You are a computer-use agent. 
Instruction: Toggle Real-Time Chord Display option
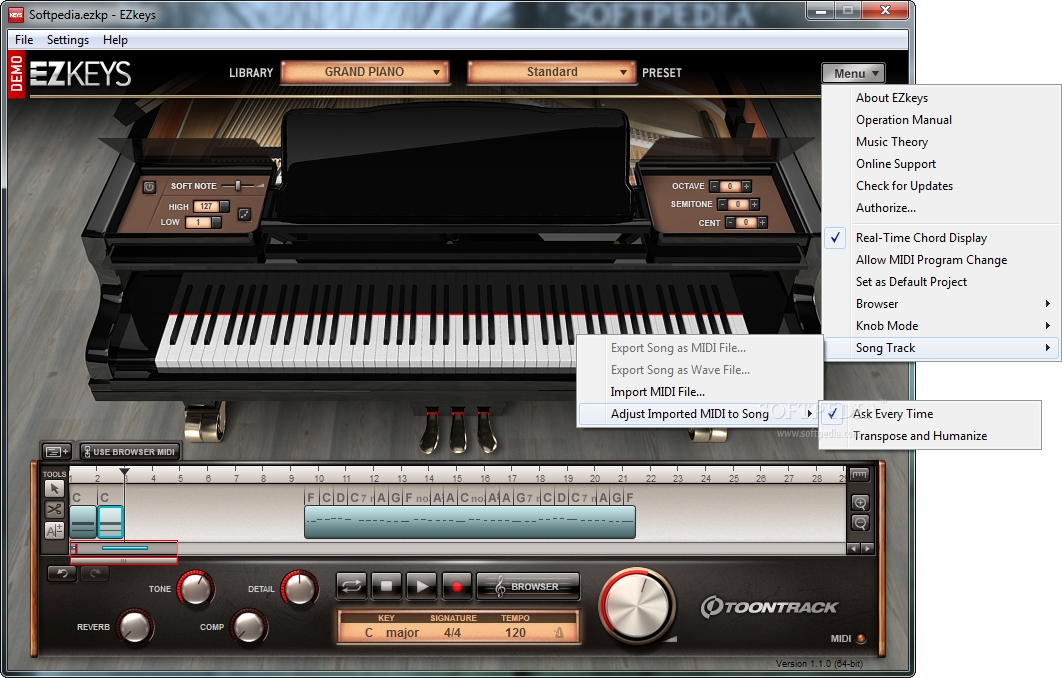coord(942,238)
